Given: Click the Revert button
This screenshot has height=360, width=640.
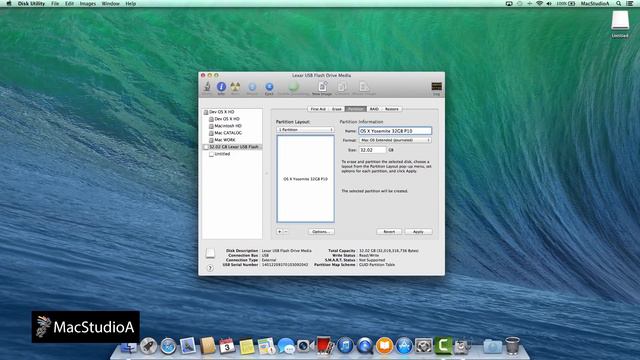Looking at the screenshot, I should click(x=389, y=231).
